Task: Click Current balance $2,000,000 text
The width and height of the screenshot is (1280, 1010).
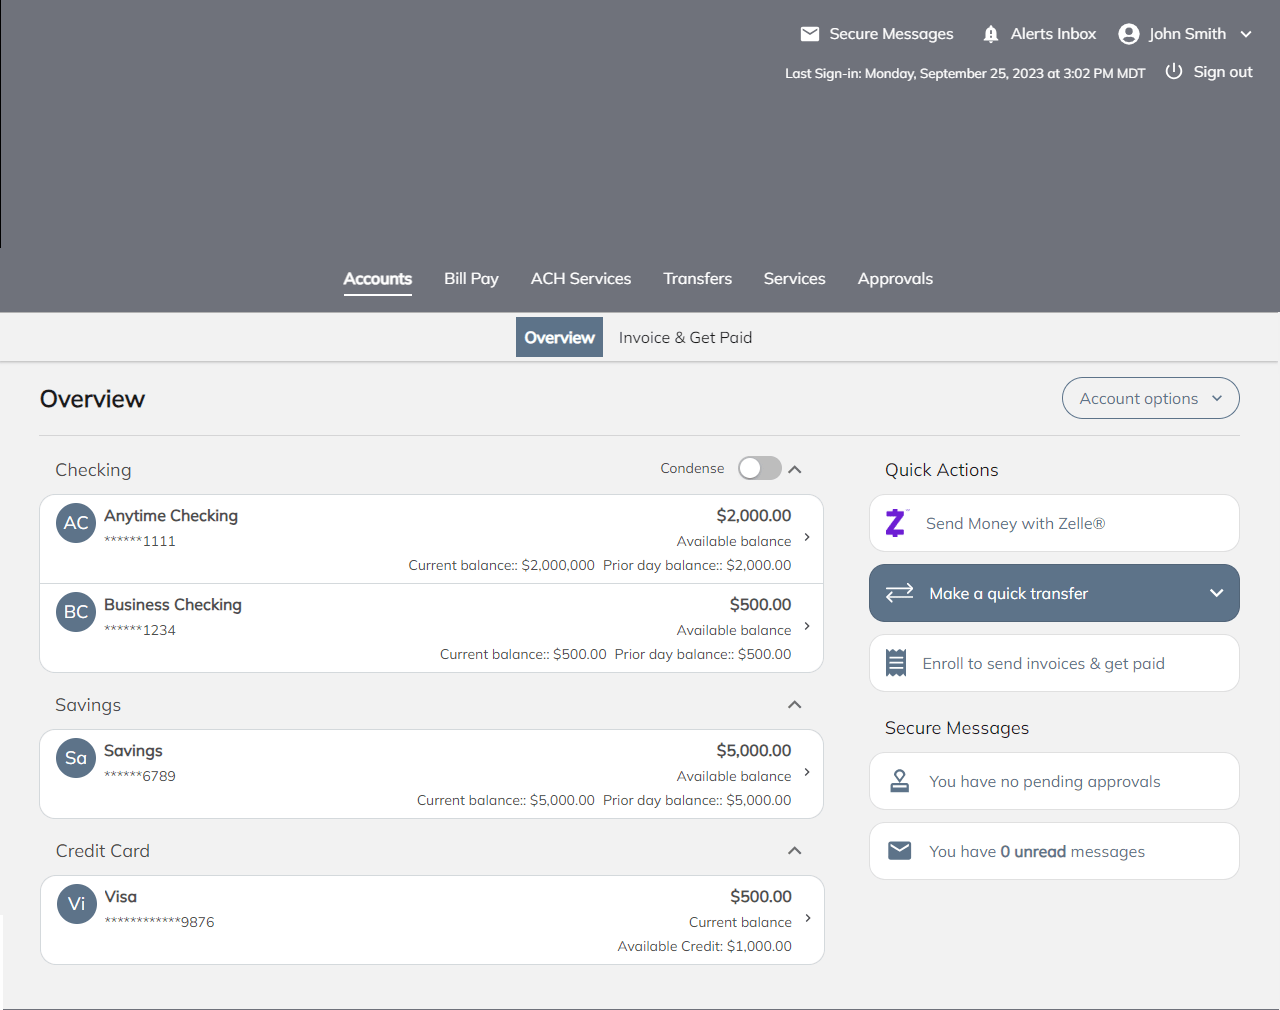Action: [x=502, y=565]
